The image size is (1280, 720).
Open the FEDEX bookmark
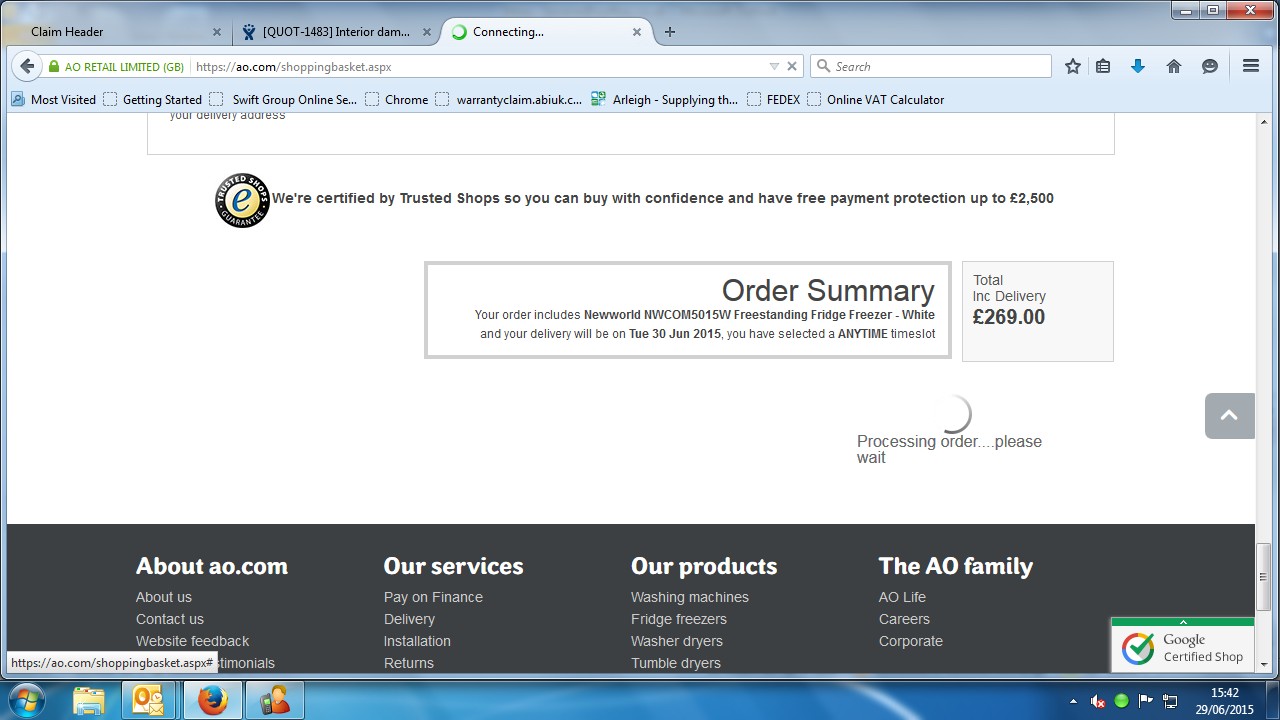click(x=774, y=99)
